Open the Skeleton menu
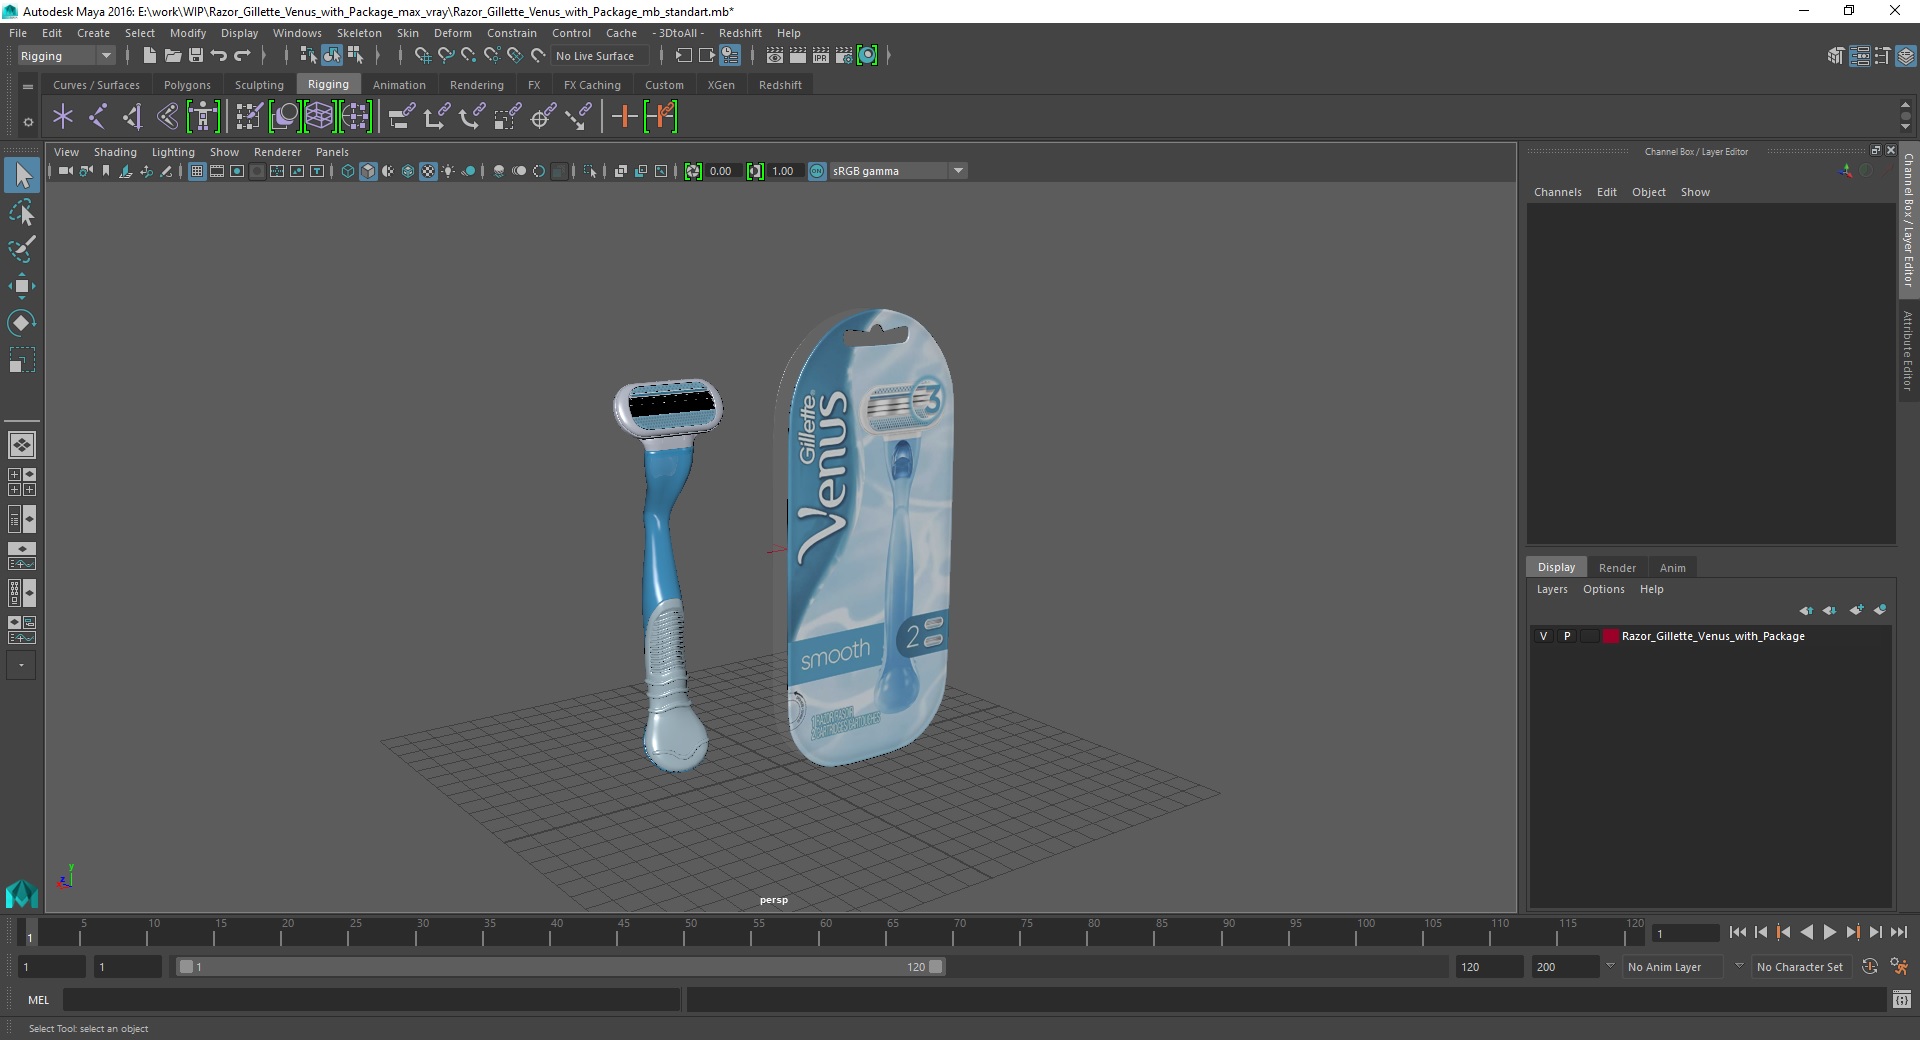Image resolution: width=1920 pixels, height=1040 pixels. [359, 33]
